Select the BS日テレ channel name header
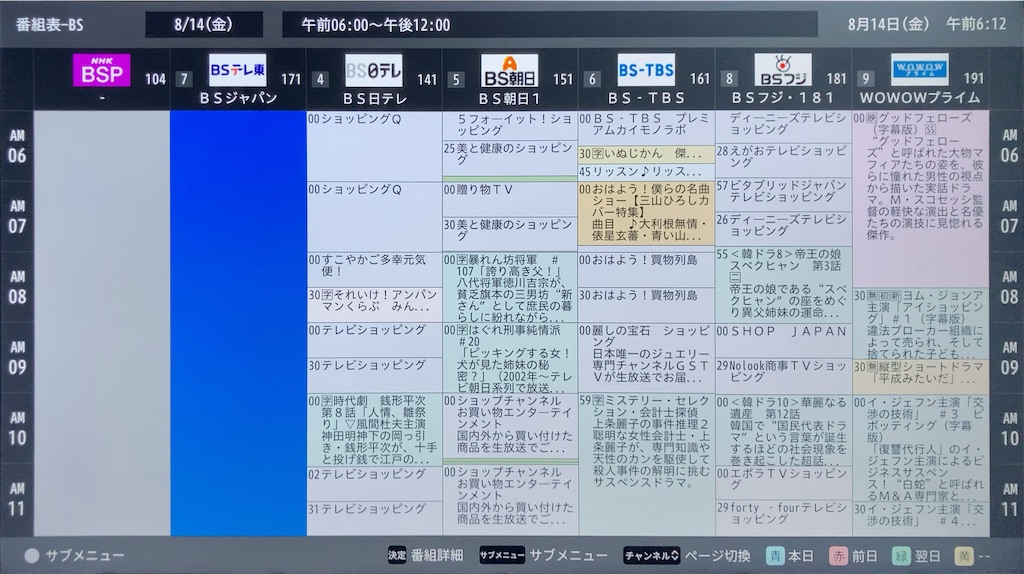Image resolution: width=1024 pixels, height=574 pixels. pyautogui.click(x=375, y=99)
